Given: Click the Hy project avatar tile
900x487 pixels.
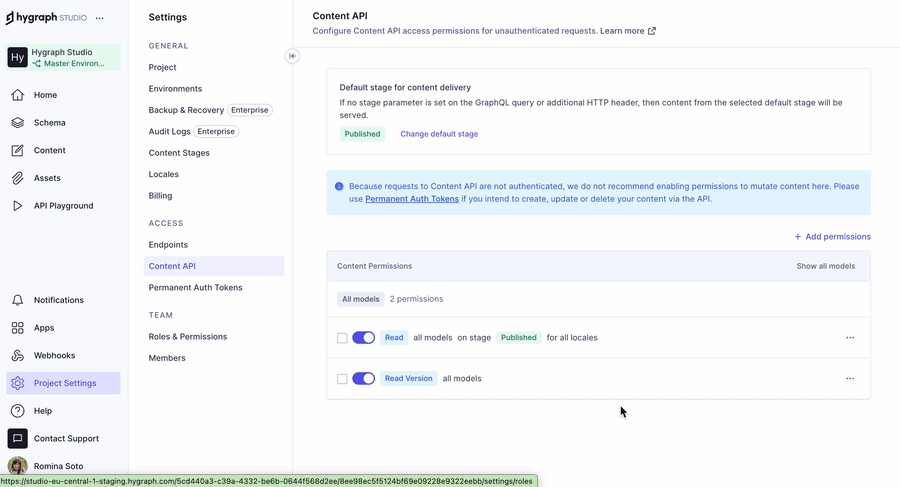Looking at the screenshot, I should pyautogui.click(x=18, y=57).
